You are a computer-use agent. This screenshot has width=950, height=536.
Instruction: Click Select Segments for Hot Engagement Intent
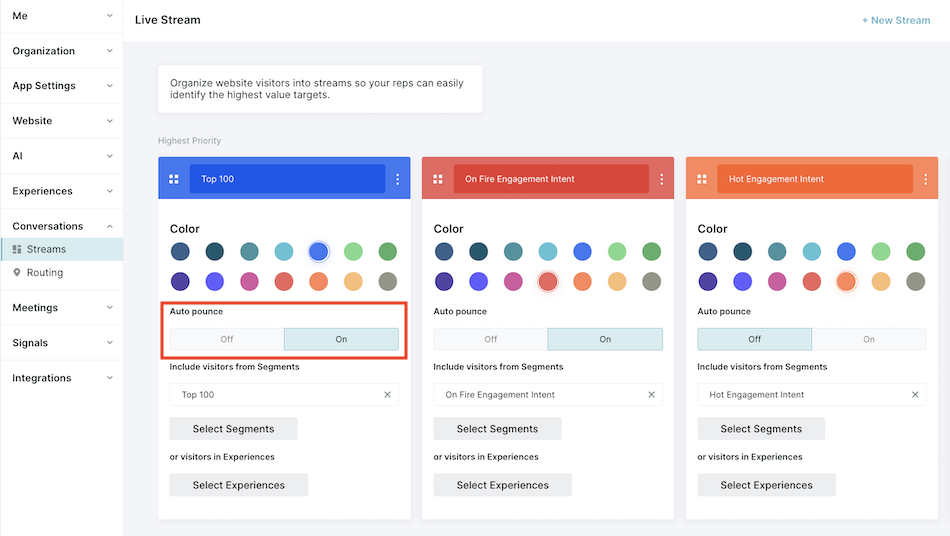point(761,429)
